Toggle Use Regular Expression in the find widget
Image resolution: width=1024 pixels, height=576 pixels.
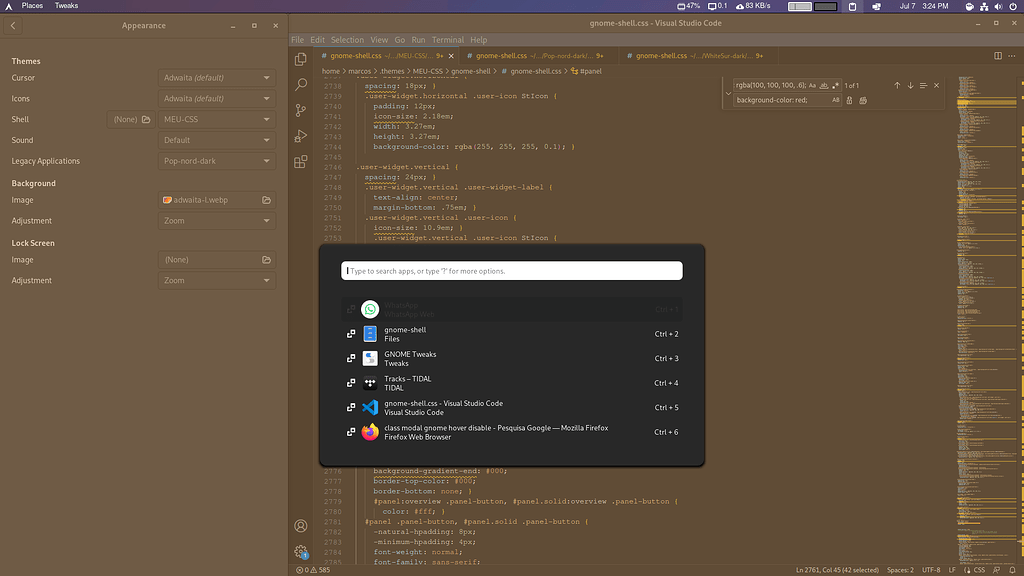(835, 85)
